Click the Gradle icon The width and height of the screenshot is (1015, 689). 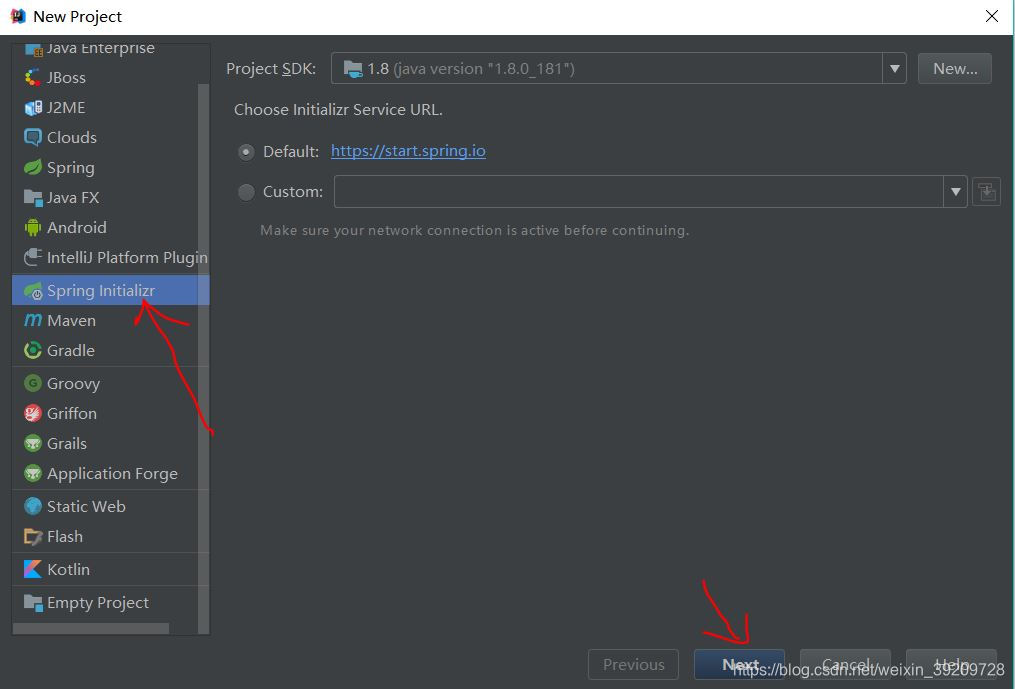(32, 350)
